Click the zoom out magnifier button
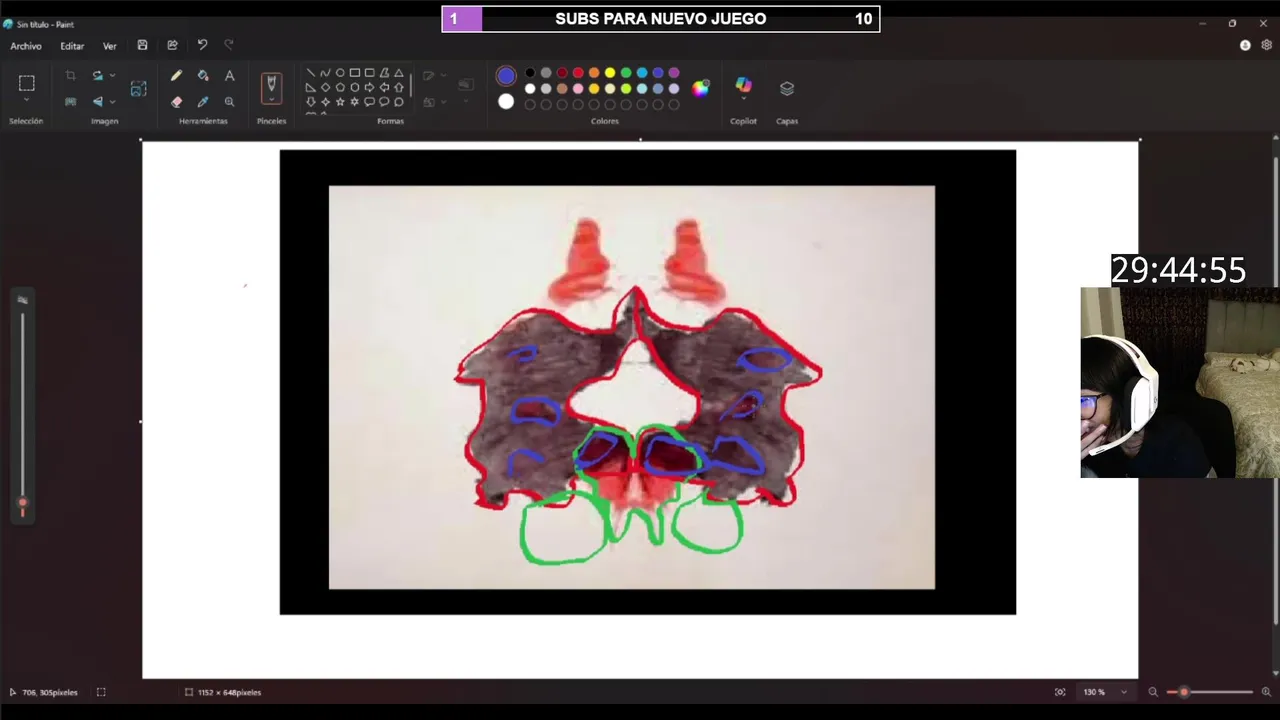The width and height of the screenshot is (1280, 720). coord(1153,692)
